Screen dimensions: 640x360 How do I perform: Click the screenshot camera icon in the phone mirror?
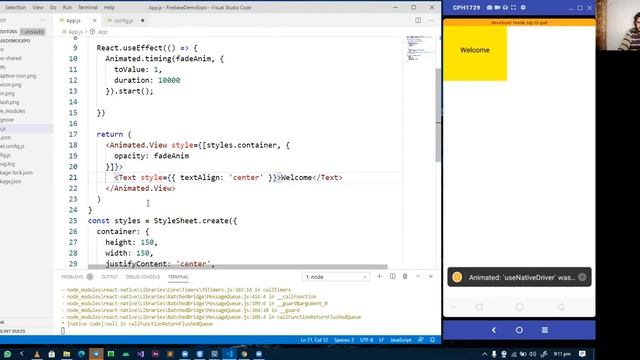[x=489, y=7]
